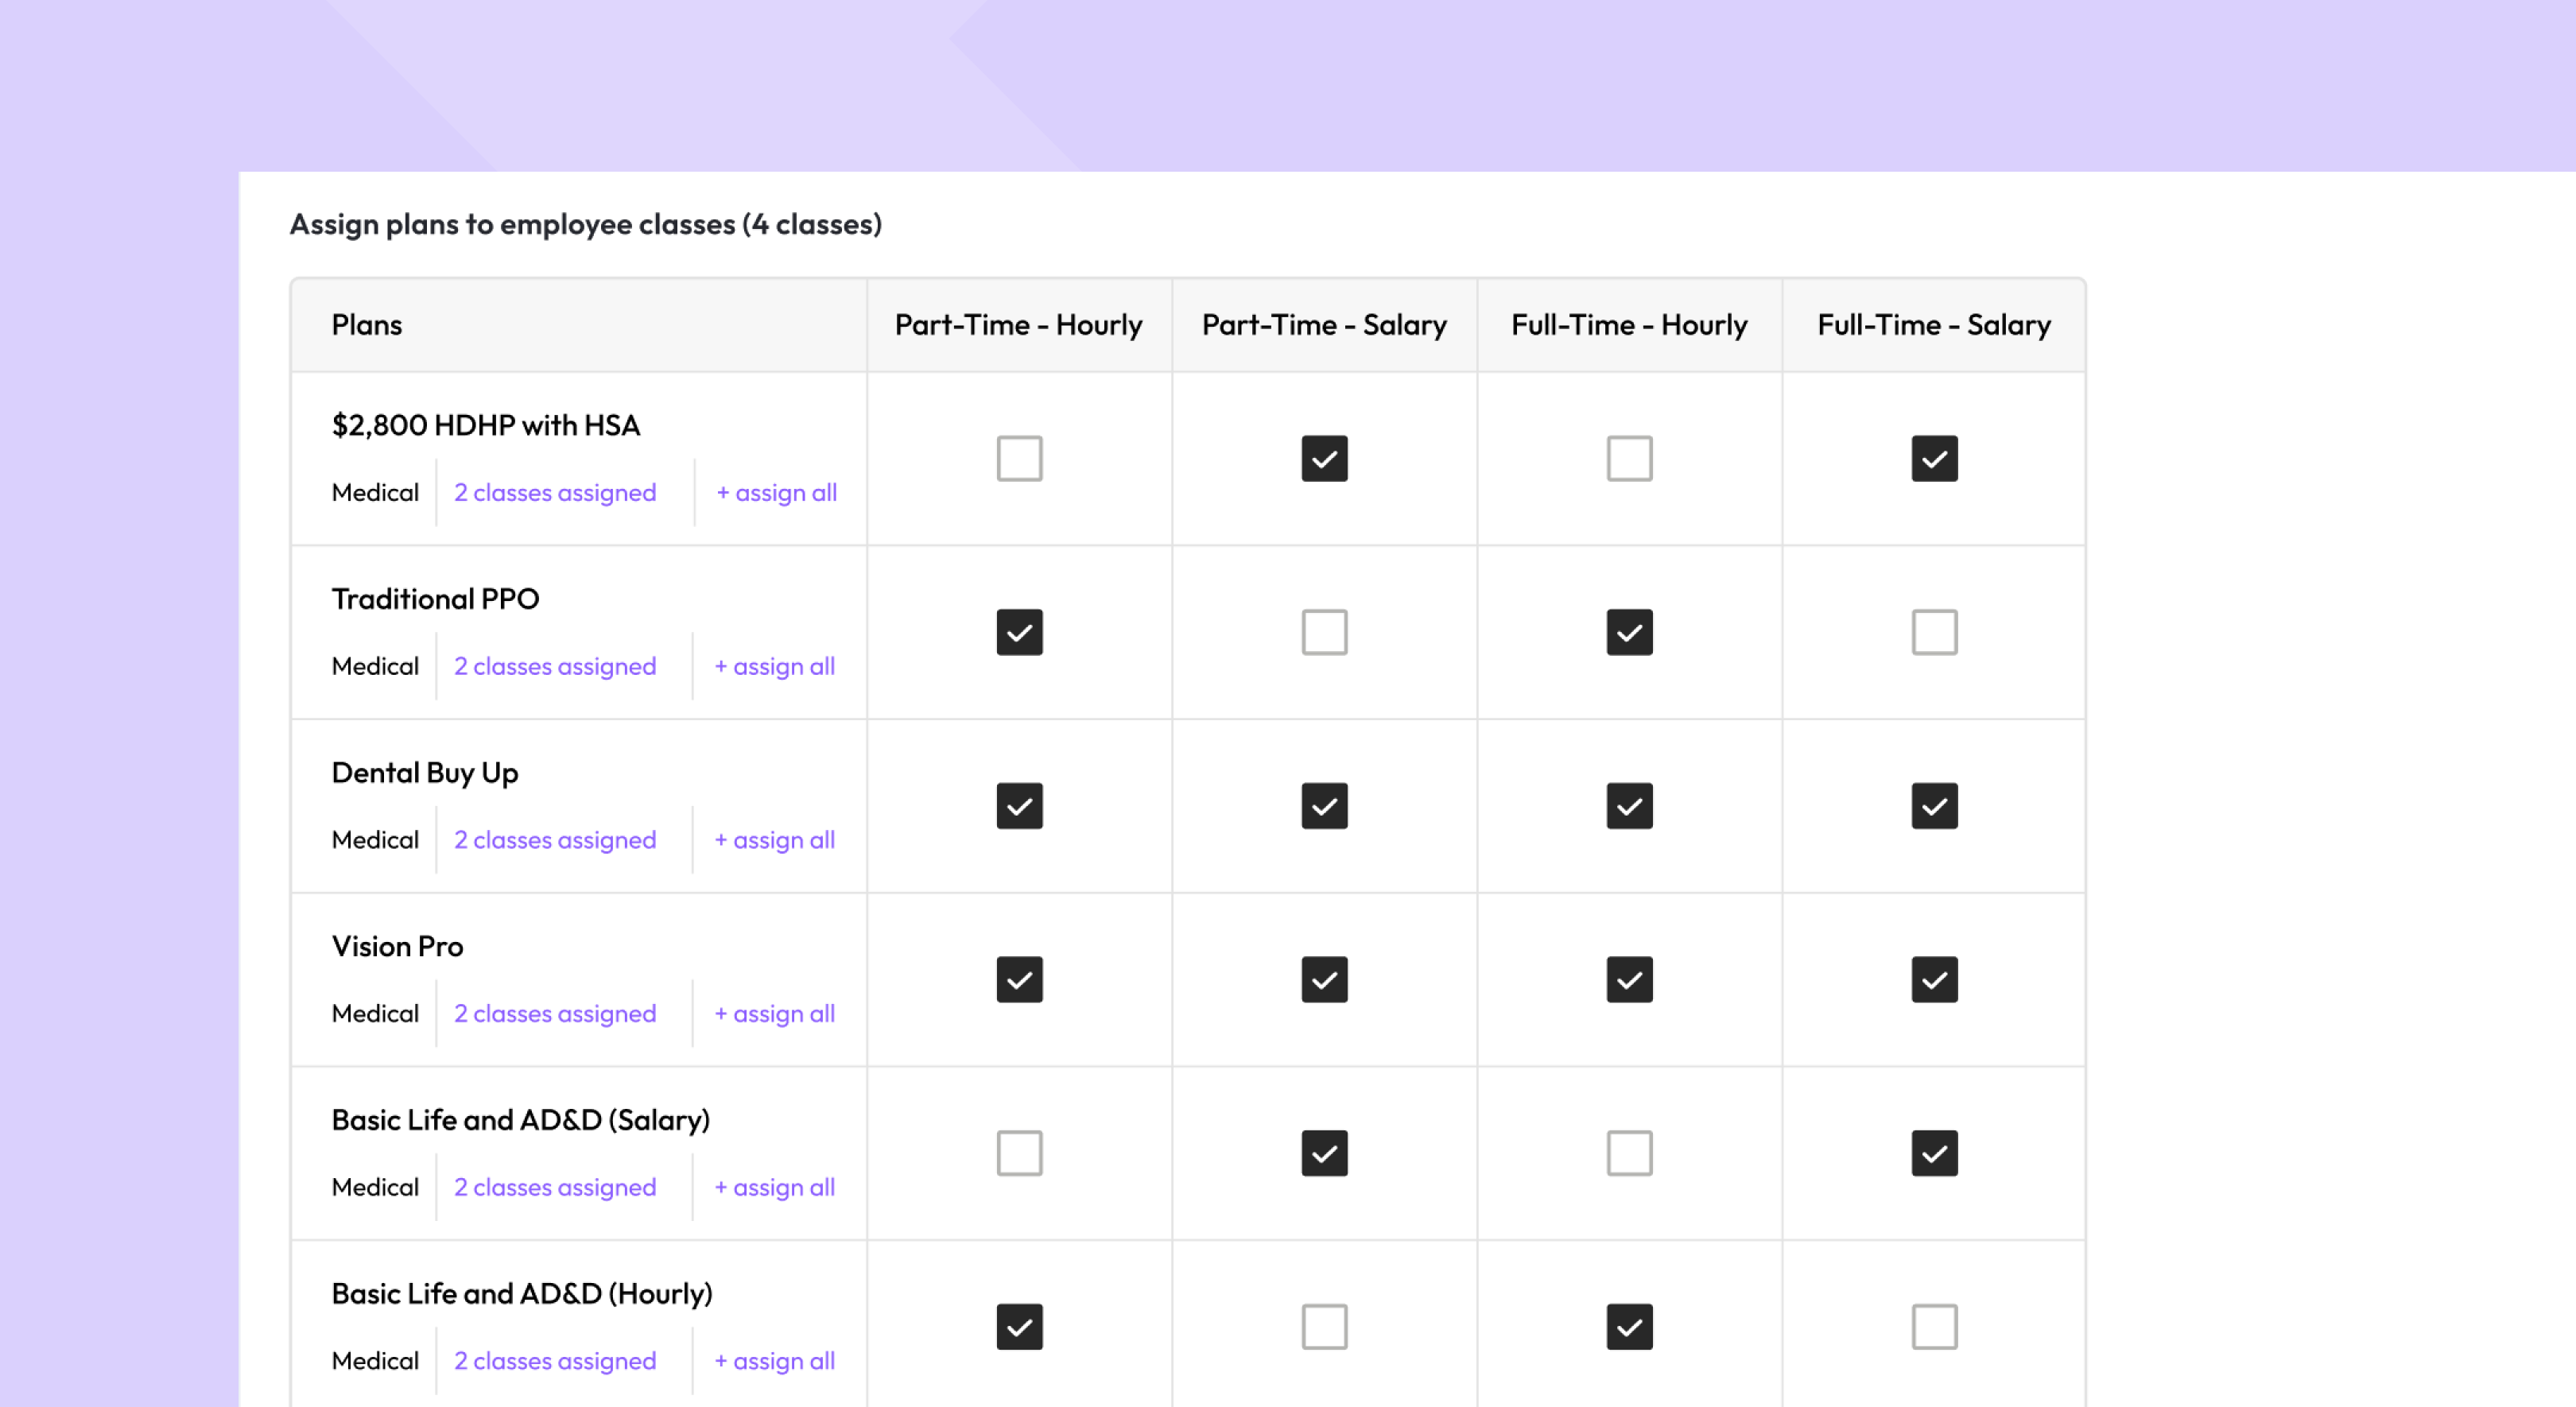Uncheck Basic Life (Salary) for Full-Time Salary
This screenshot has height=1407, width=2576.
pos(1934,1153)
